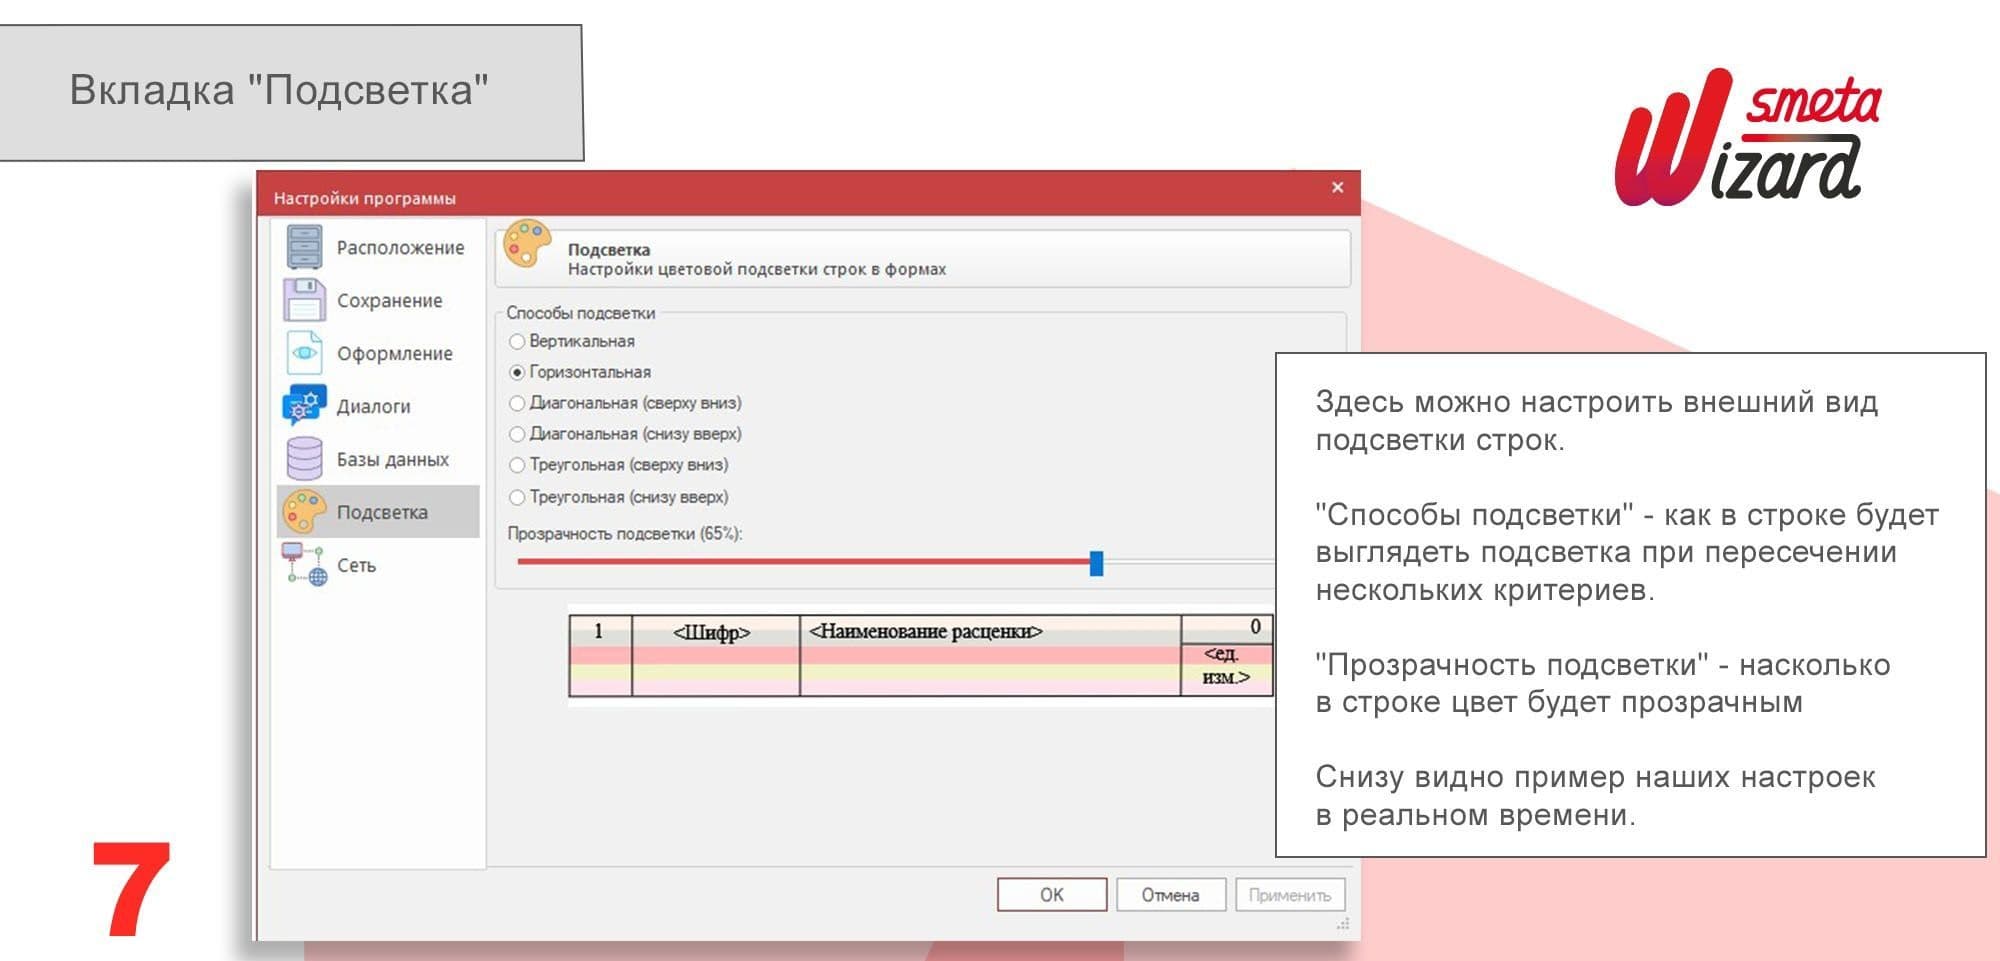Open the Сеть network icon
The width and height of the screenshot is (2000, 961).
point(304,565)
